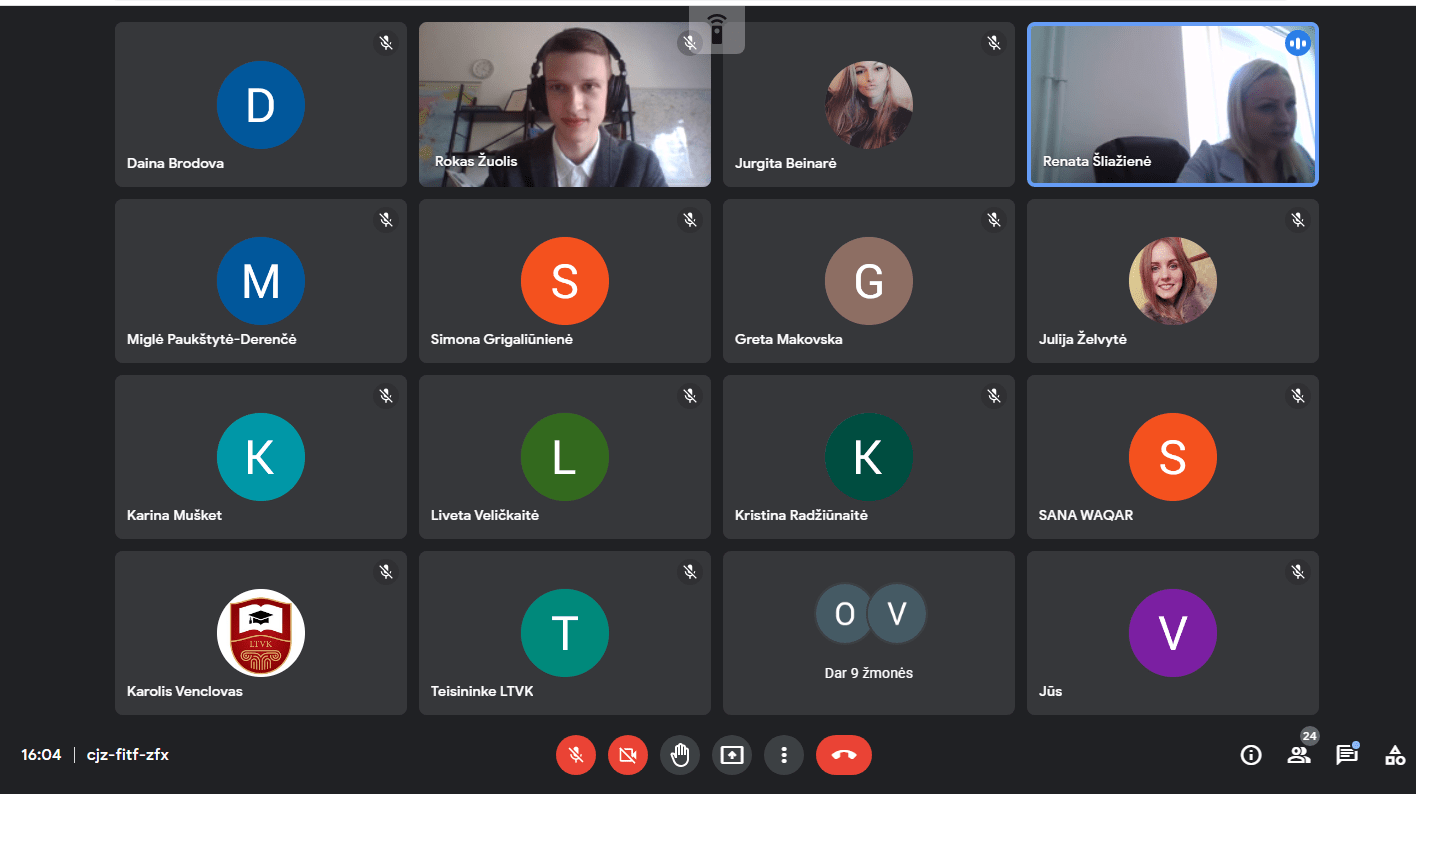Image resolution: width=1442 pixels, height=862 pixels.
Task: Click the name label 'Daina Brodova'
Action: [x=175, y=163]
